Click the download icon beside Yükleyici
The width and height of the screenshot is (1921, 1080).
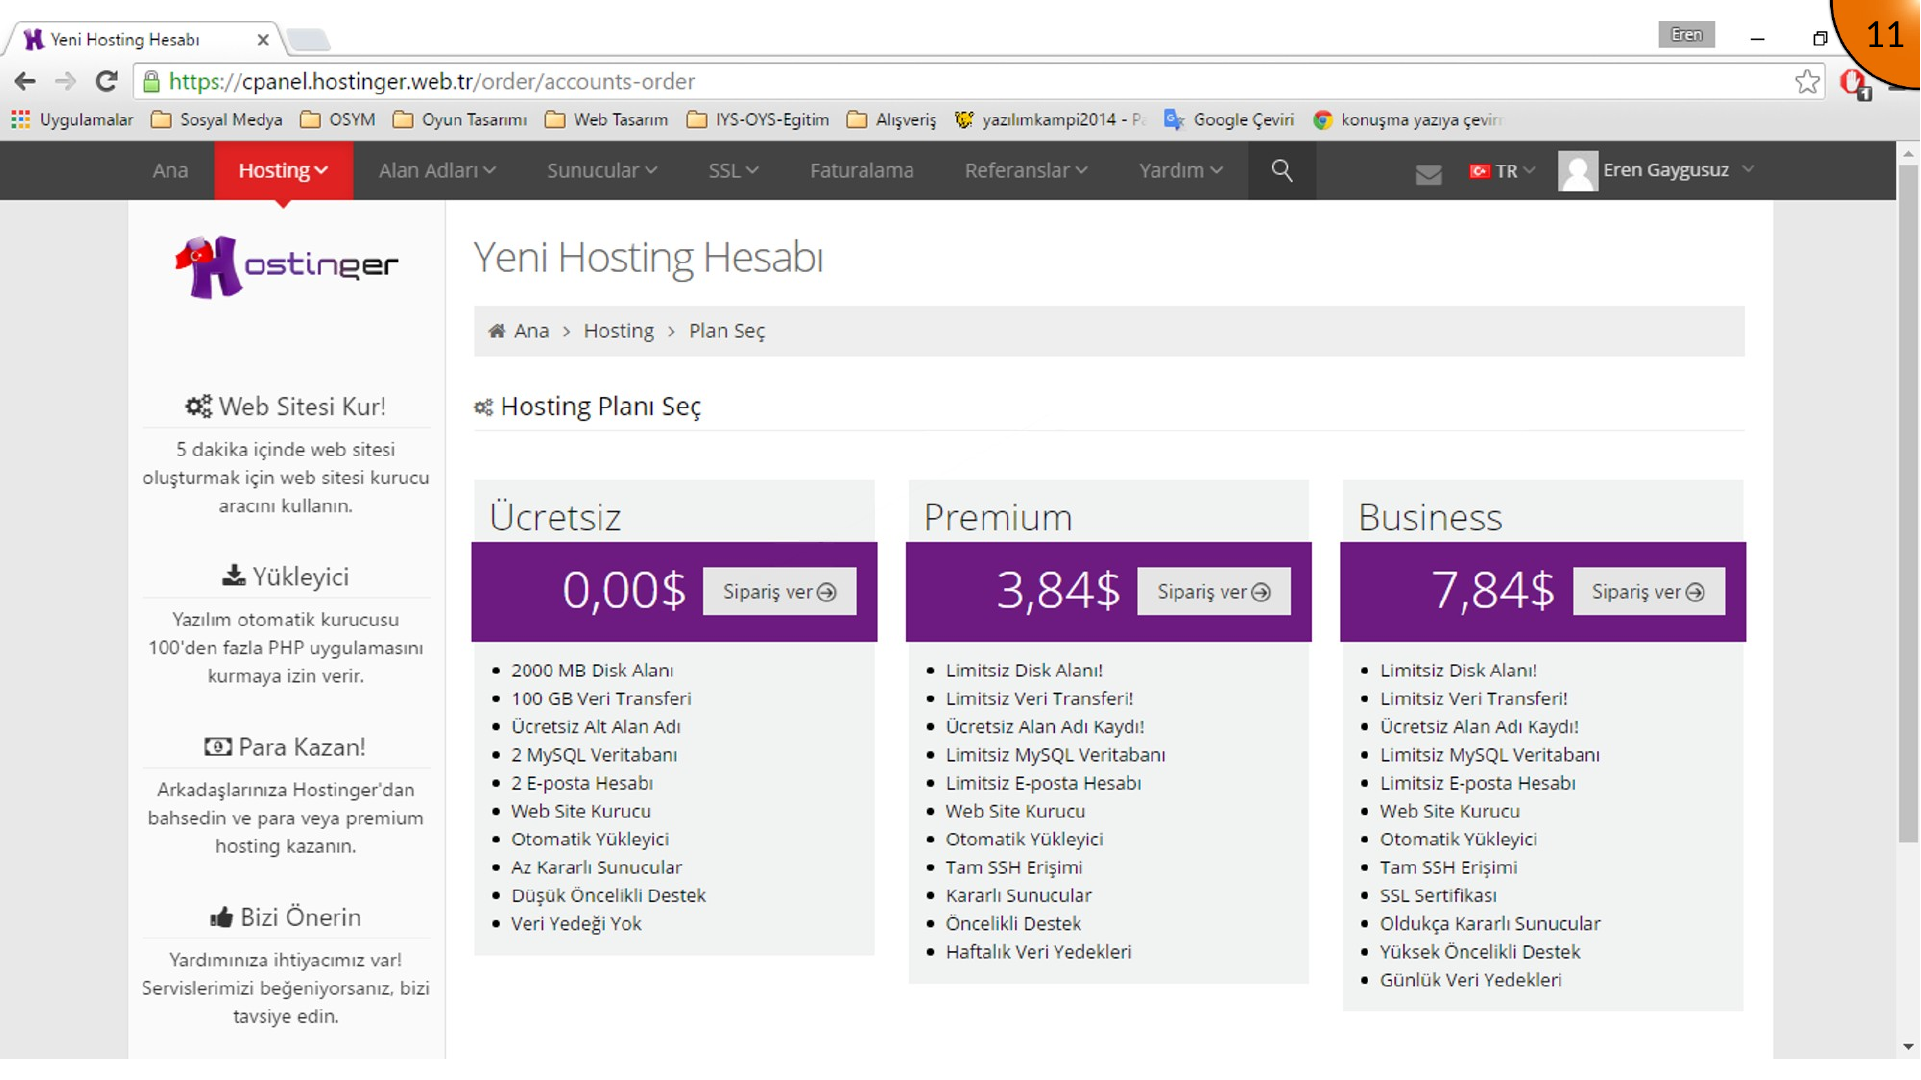[x=233, y=576]
